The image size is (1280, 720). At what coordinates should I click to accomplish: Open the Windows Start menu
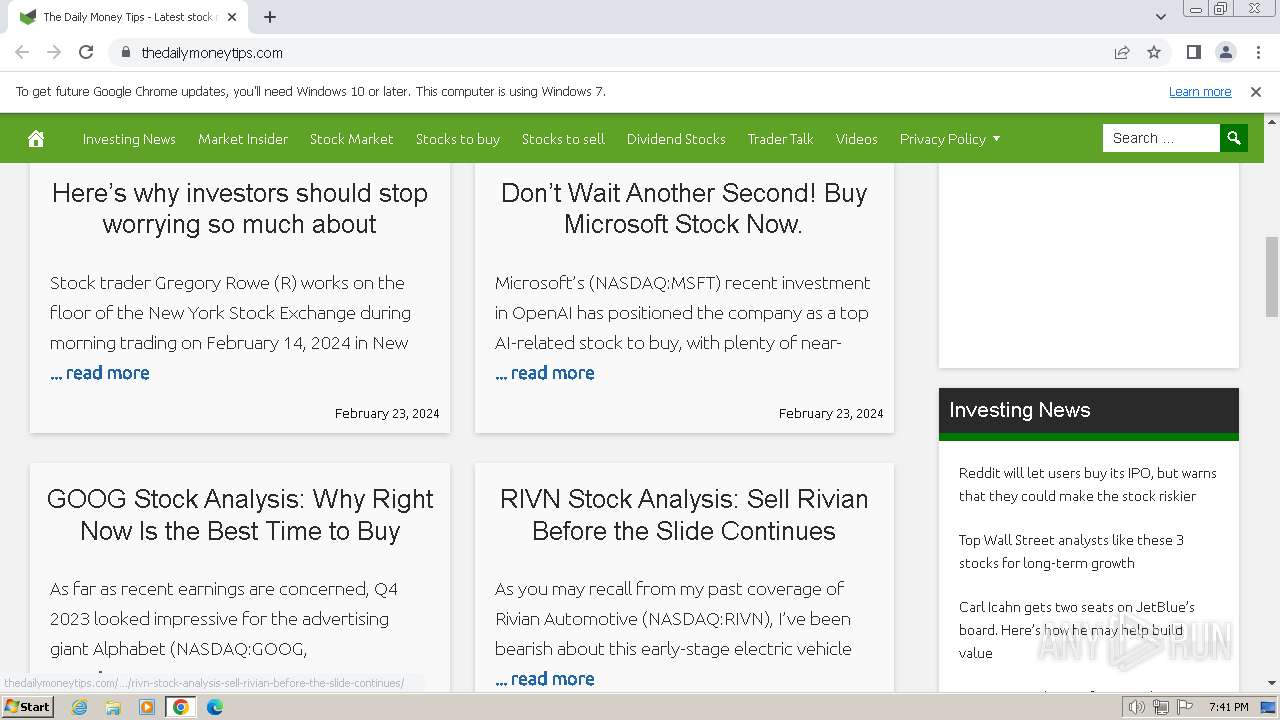coord(27,707)
